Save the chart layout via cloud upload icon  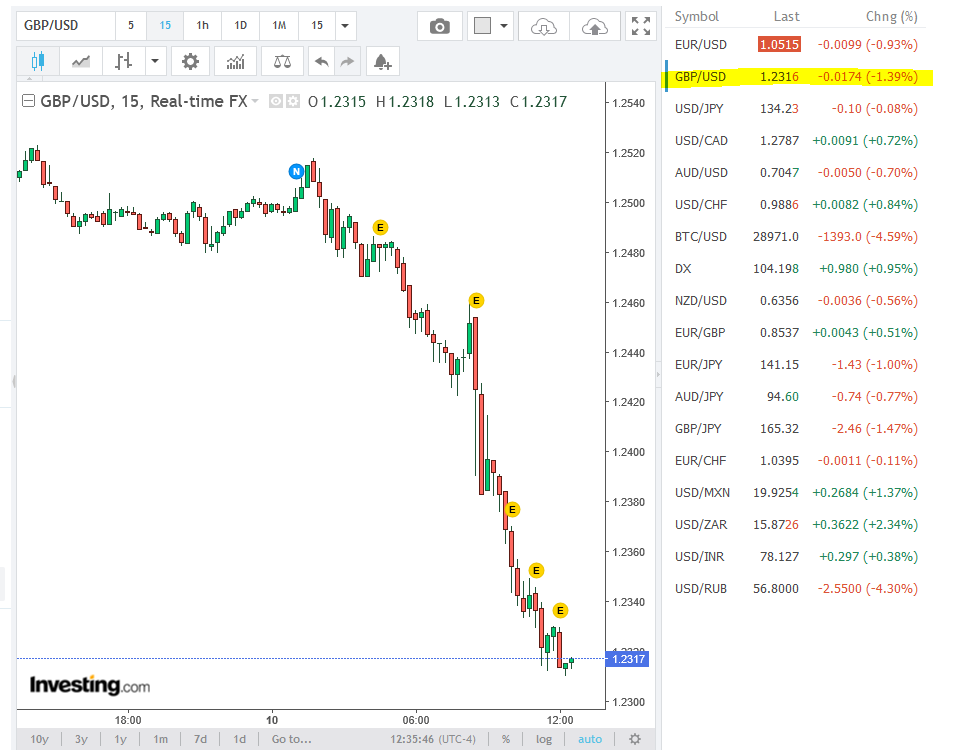pyautogui.click(x=594, y=26)
